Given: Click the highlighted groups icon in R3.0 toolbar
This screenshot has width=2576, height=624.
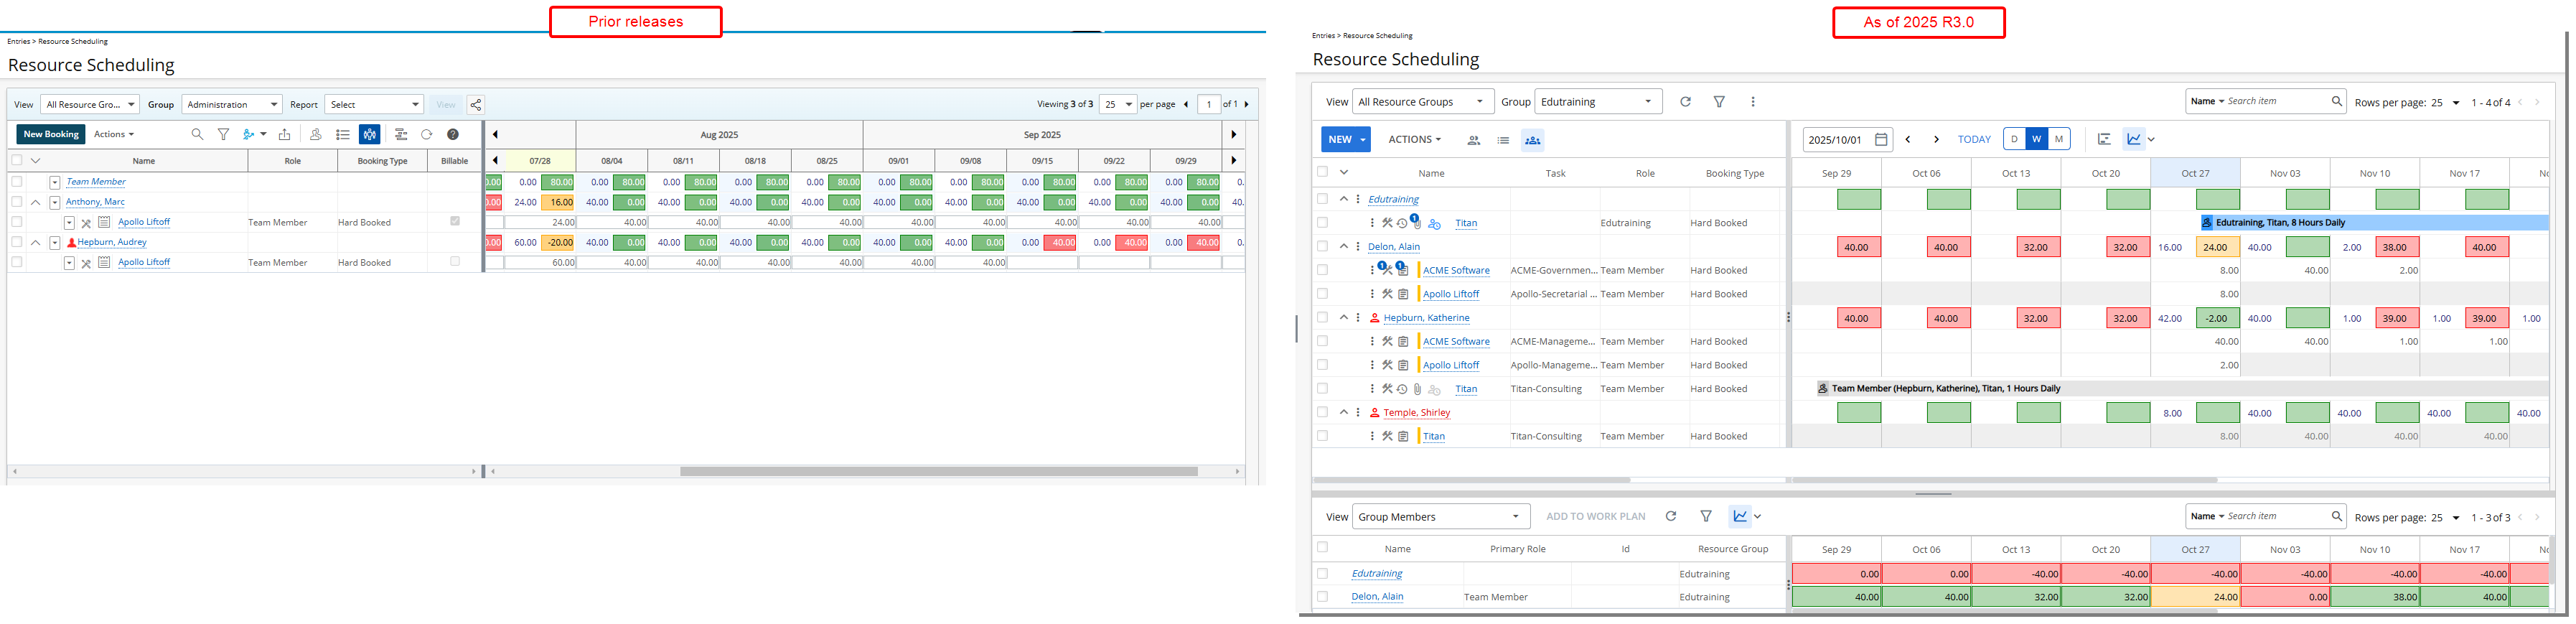Looking at the screenshot, I should point(1532,140).
